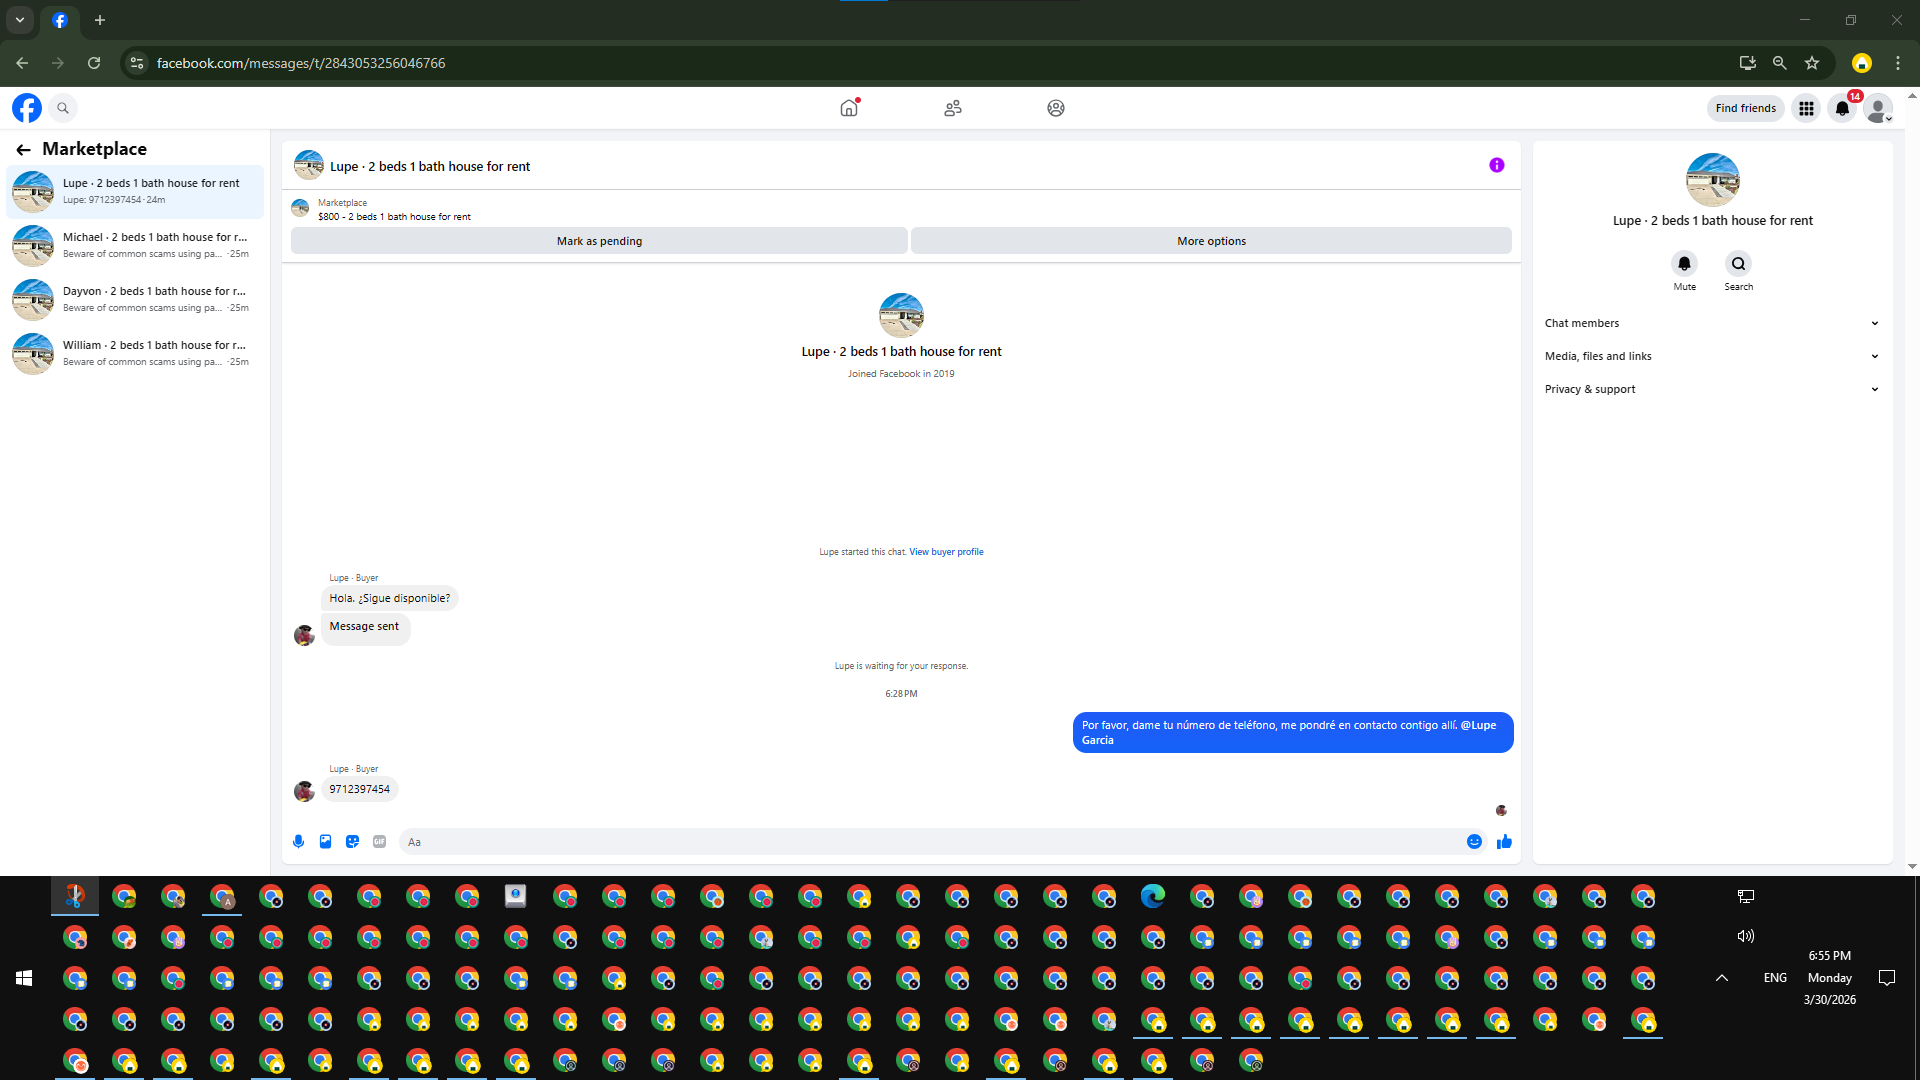Open View buyer profile link
Screen dimensions: 1920x1080
pyautogui.click(x=946, y=552)
